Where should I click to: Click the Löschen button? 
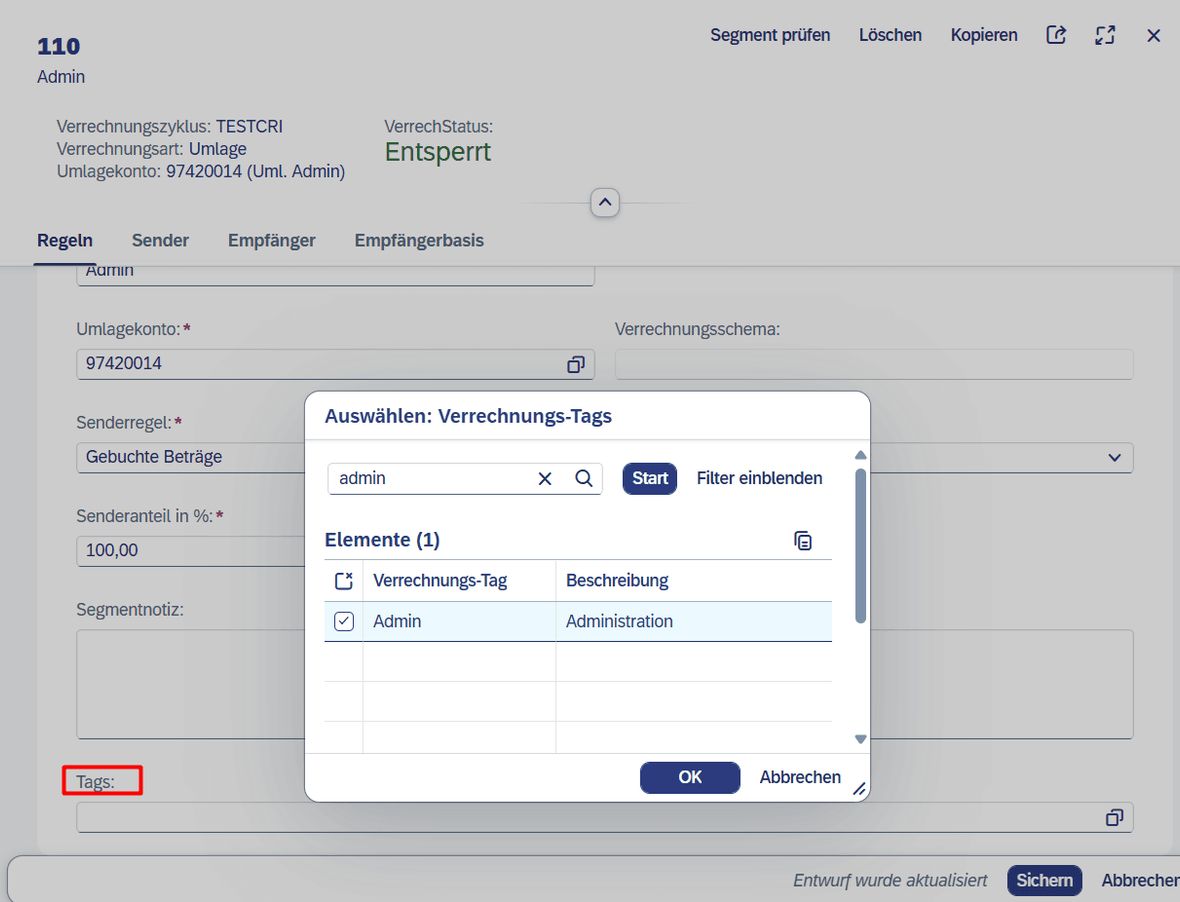pos(890,35)
